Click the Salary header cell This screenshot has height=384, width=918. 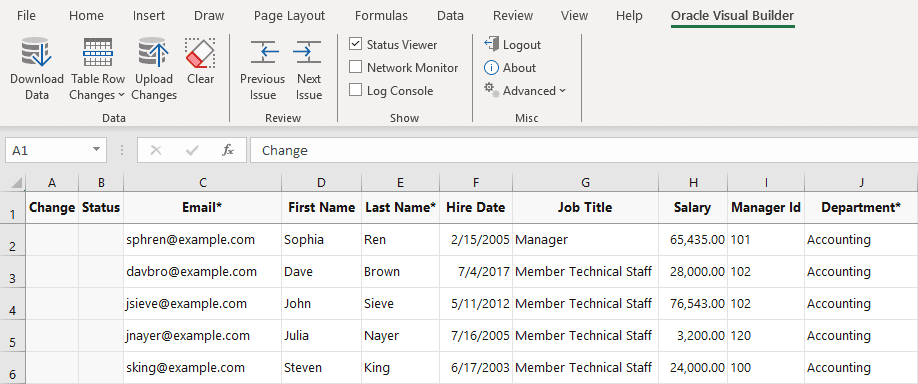coord(693,207)
